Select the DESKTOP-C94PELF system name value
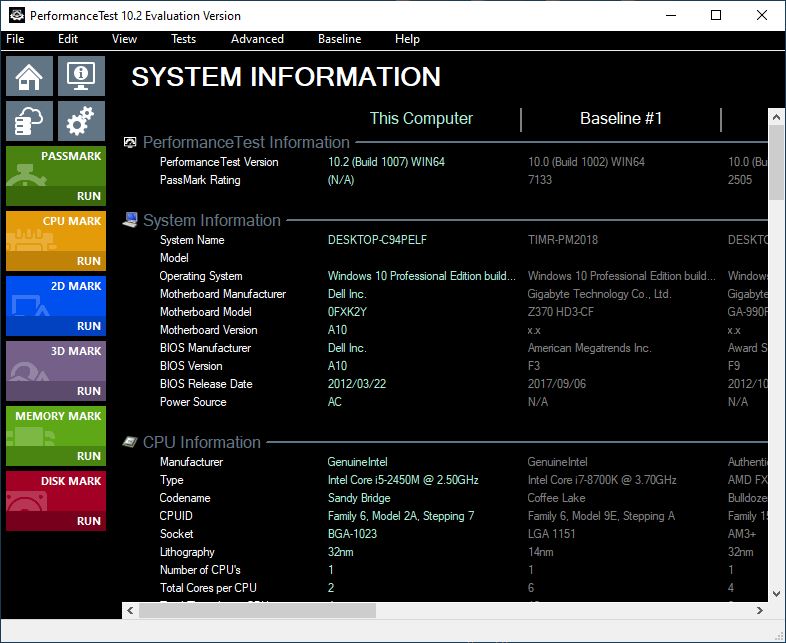 click(x=377, y=240)
